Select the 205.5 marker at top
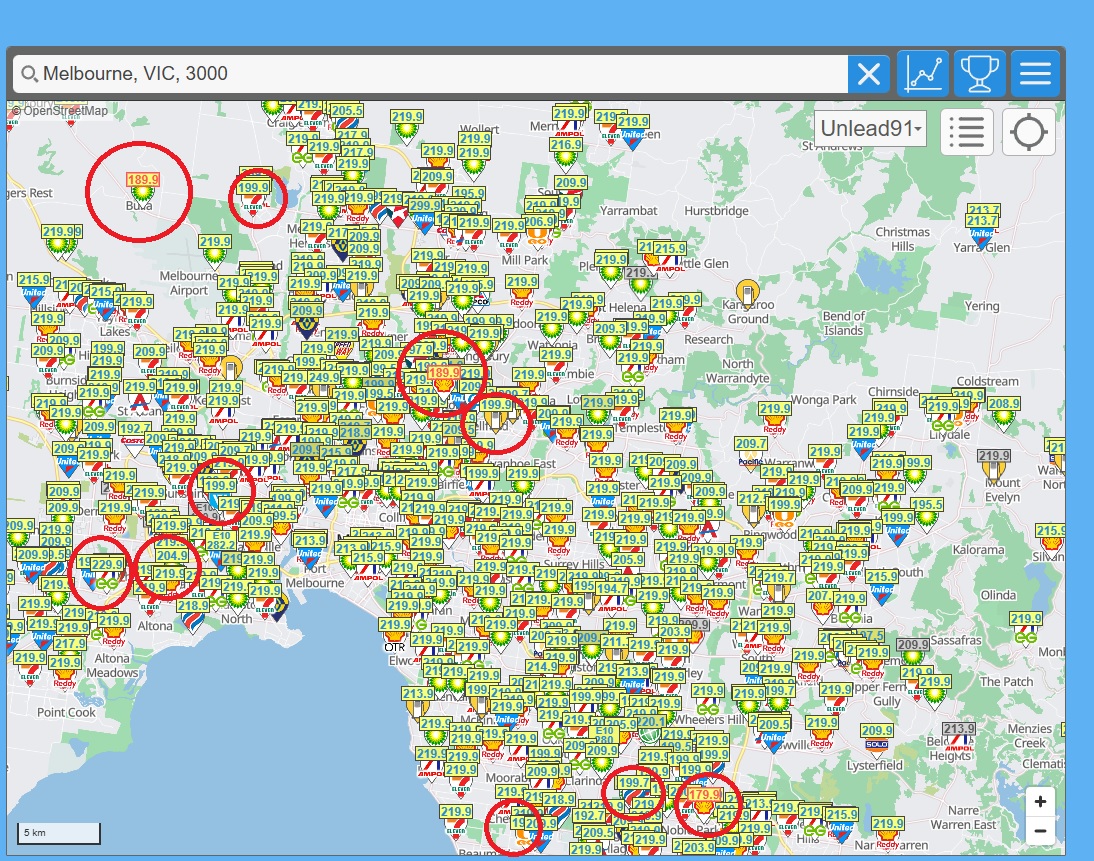 [347, 112]
